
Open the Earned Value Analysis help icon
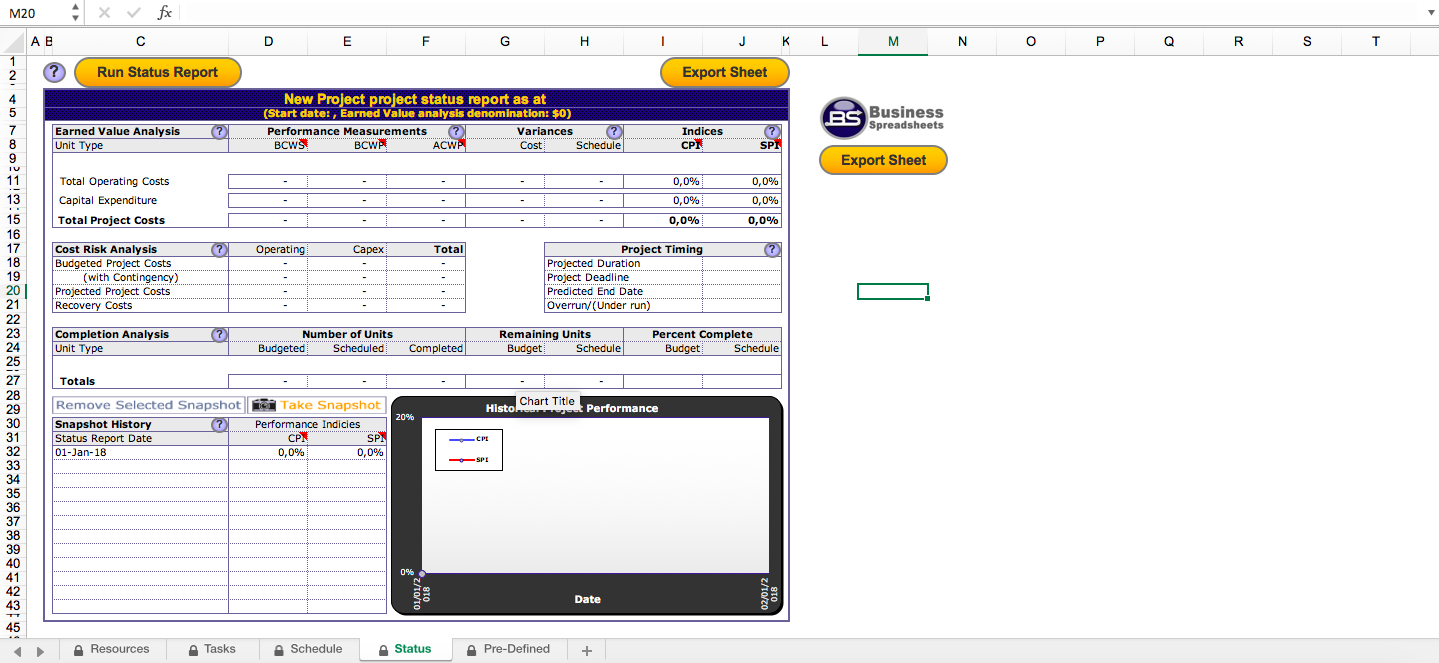point(220,131)
